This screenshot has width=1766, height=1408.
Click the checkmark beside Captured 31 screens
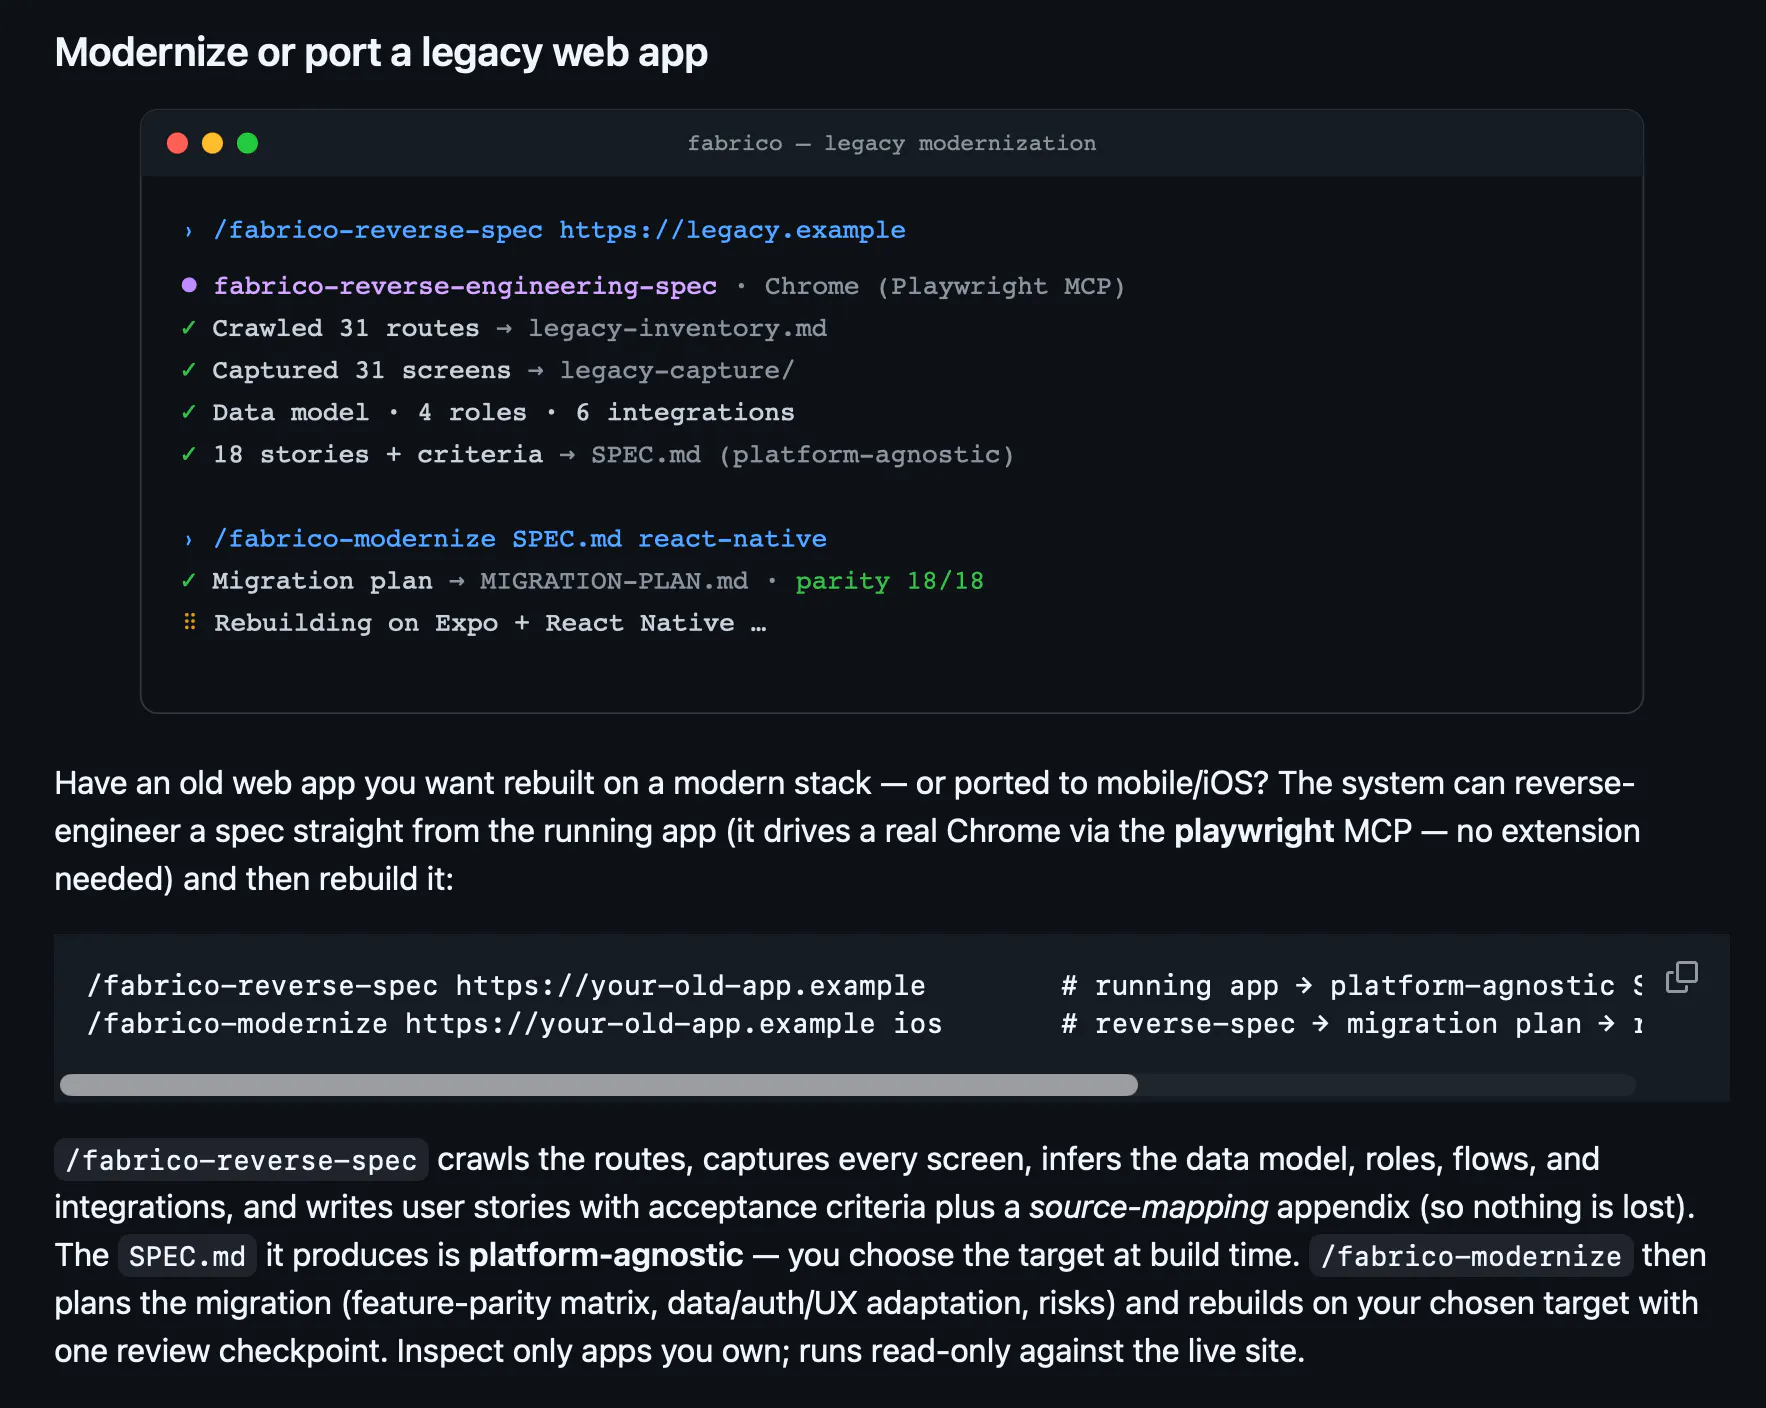[188, 370]
